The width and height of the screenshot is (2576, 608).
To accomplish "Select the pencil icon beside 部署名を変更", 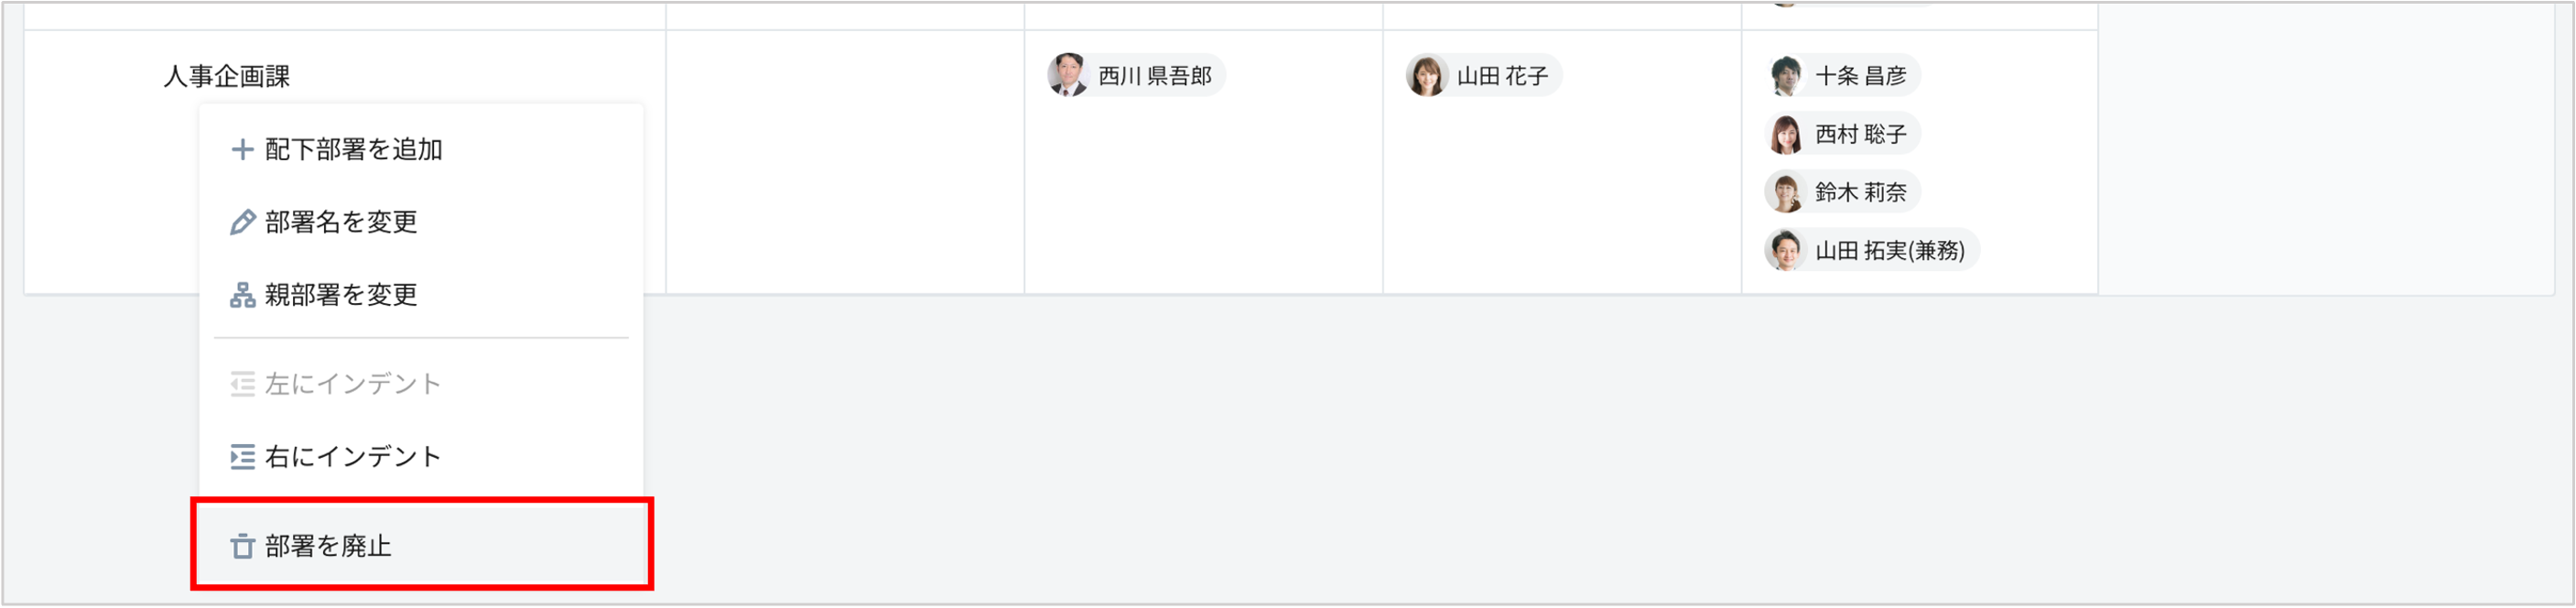I will pyautogui.click(x=243, y=222).
